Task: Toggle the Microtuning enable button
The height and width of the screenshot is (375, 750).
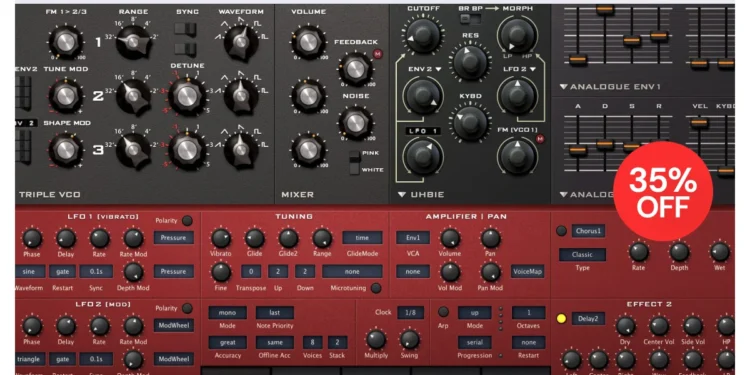Action: (376, 288)
